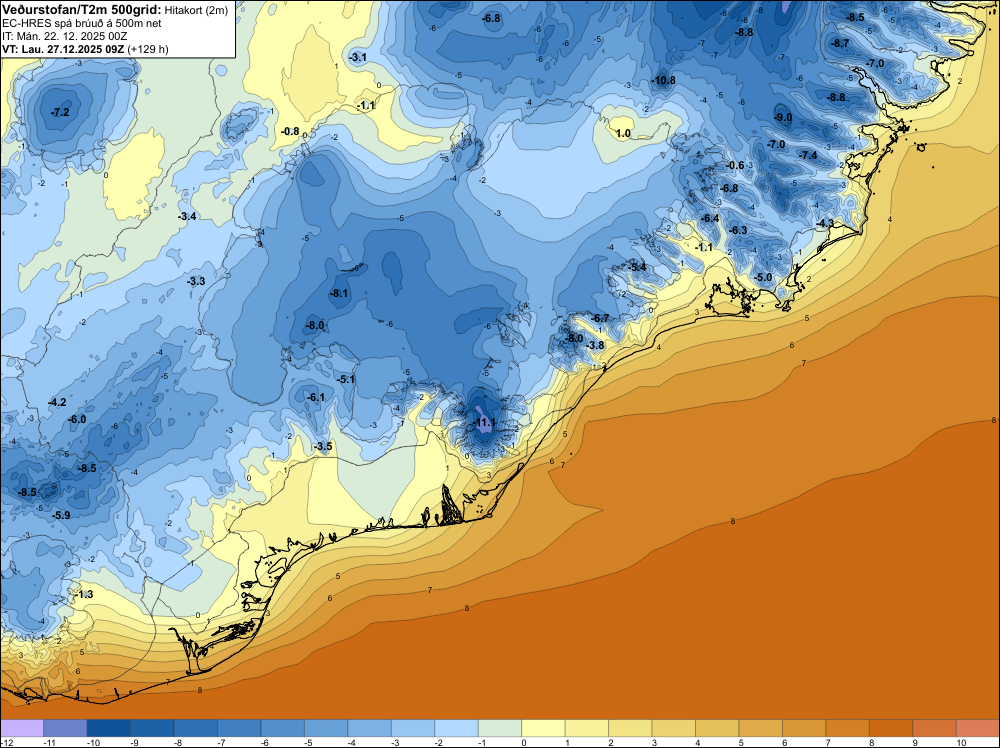Click the '-6.3' temperature label
The image size is (1000, 748).
click(x=738, y=230)
